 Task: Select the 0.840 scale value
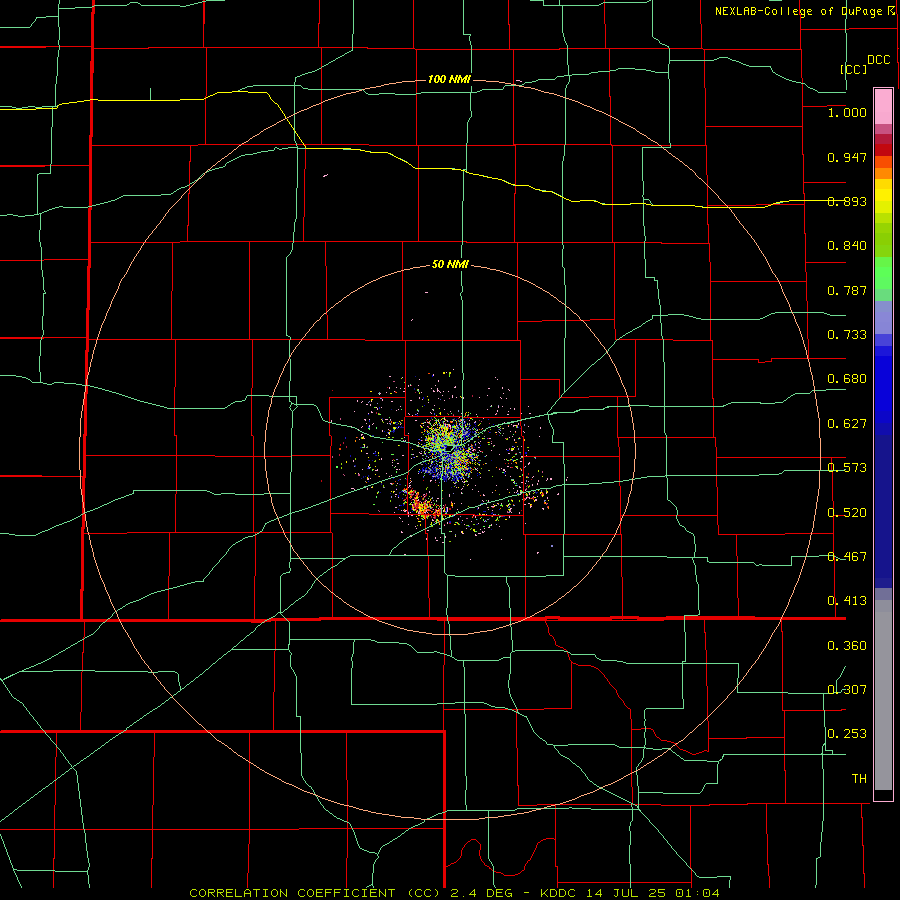(x=847, y=246)
